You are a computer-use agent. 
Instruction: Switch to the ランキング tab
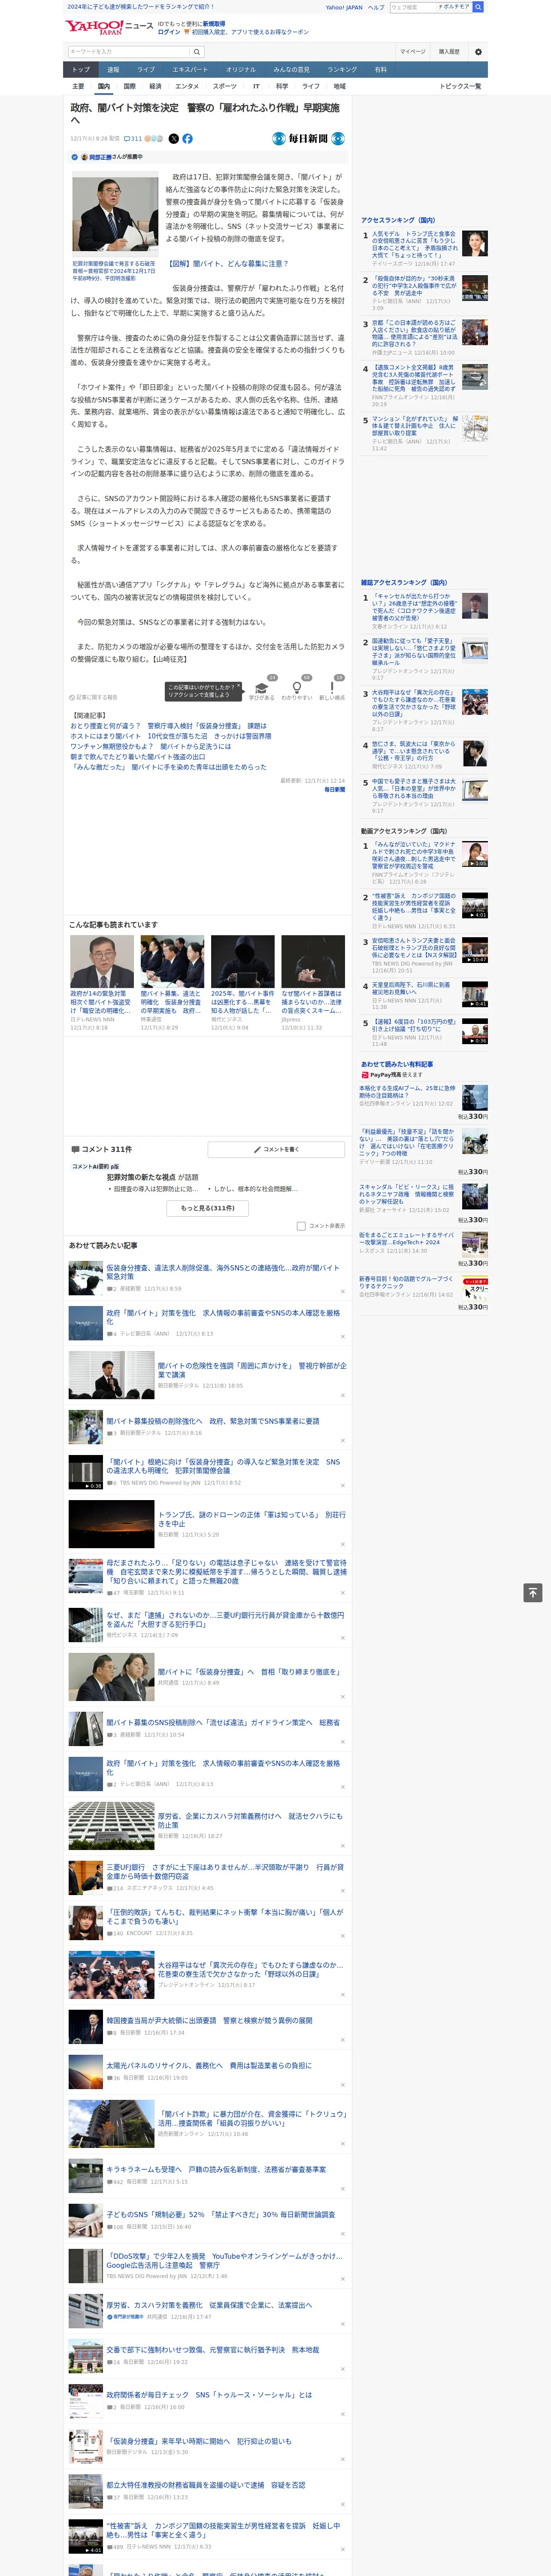click(342, 70)
